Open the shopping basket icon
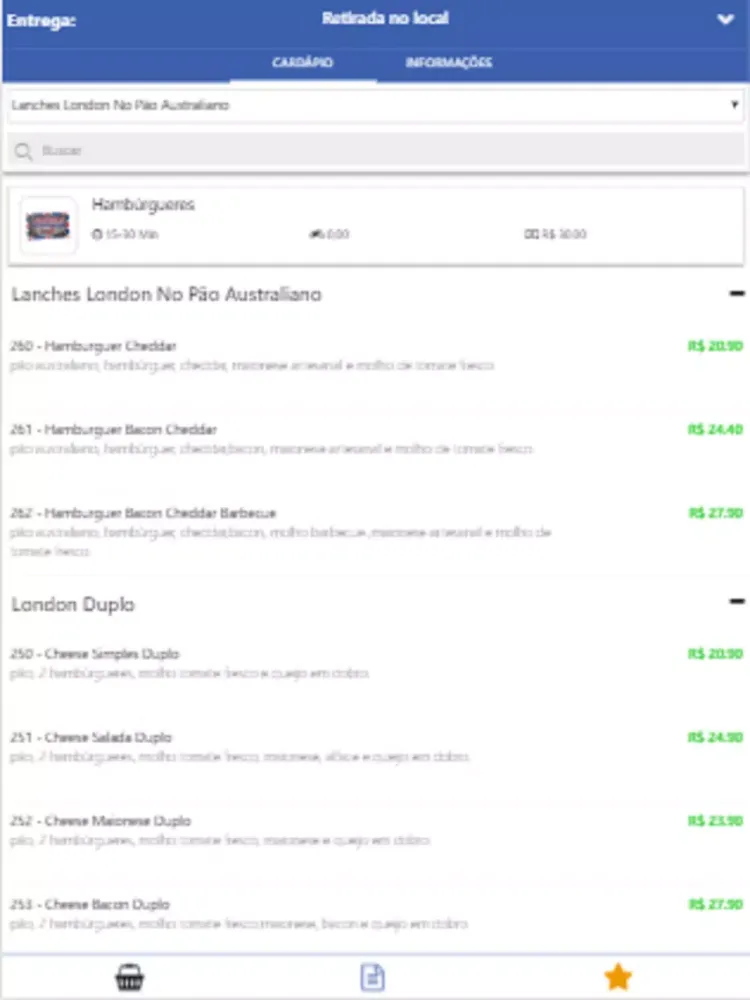 pyautogui.click(x=129, y=976)
